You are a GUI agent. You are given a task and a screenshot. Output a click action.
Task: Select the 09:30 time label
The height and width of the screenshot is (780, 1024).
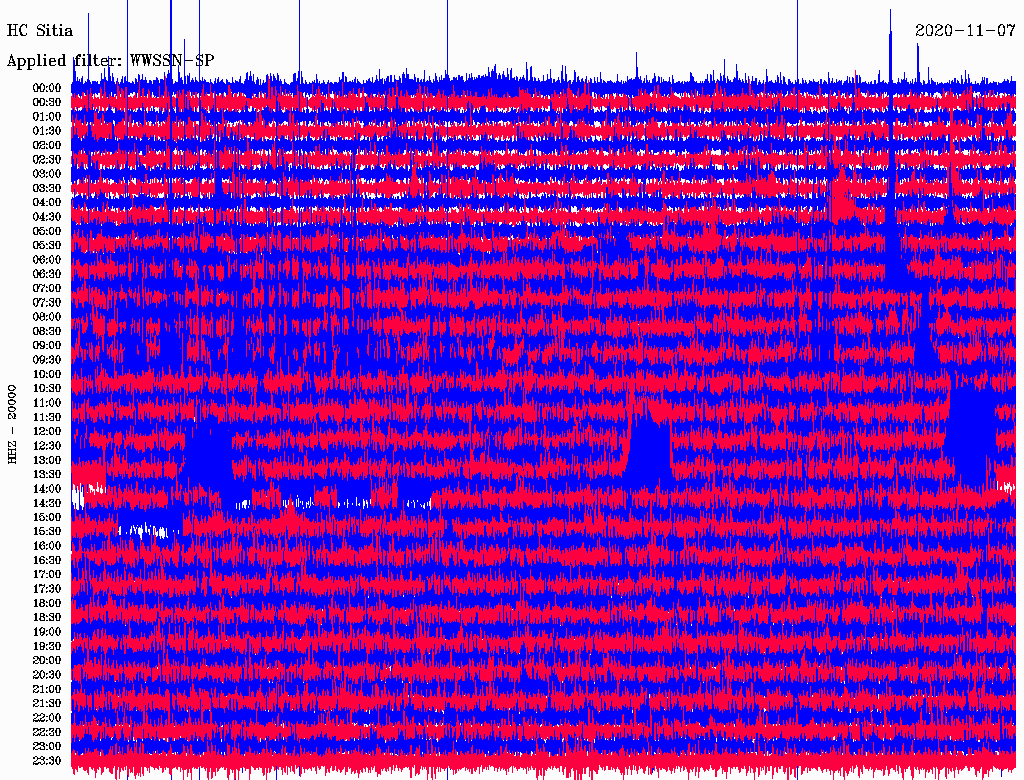[47, 360]
